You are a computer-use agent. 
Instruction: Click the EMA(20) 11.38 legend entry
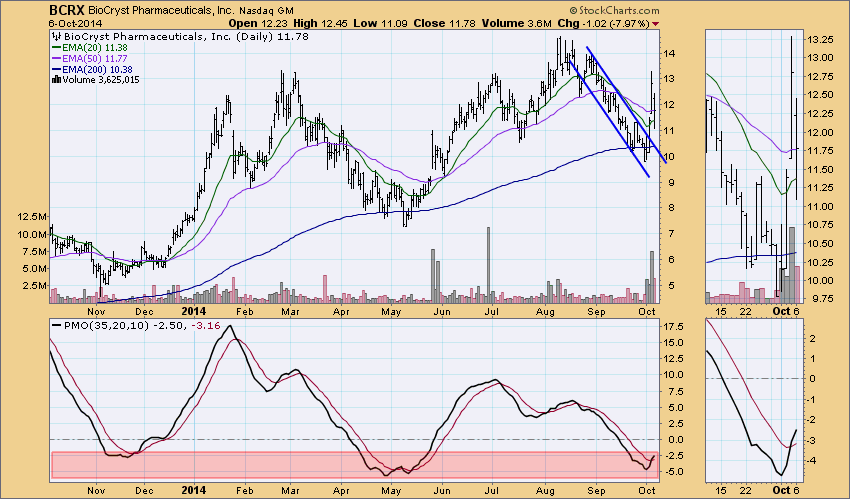(89, 48)
